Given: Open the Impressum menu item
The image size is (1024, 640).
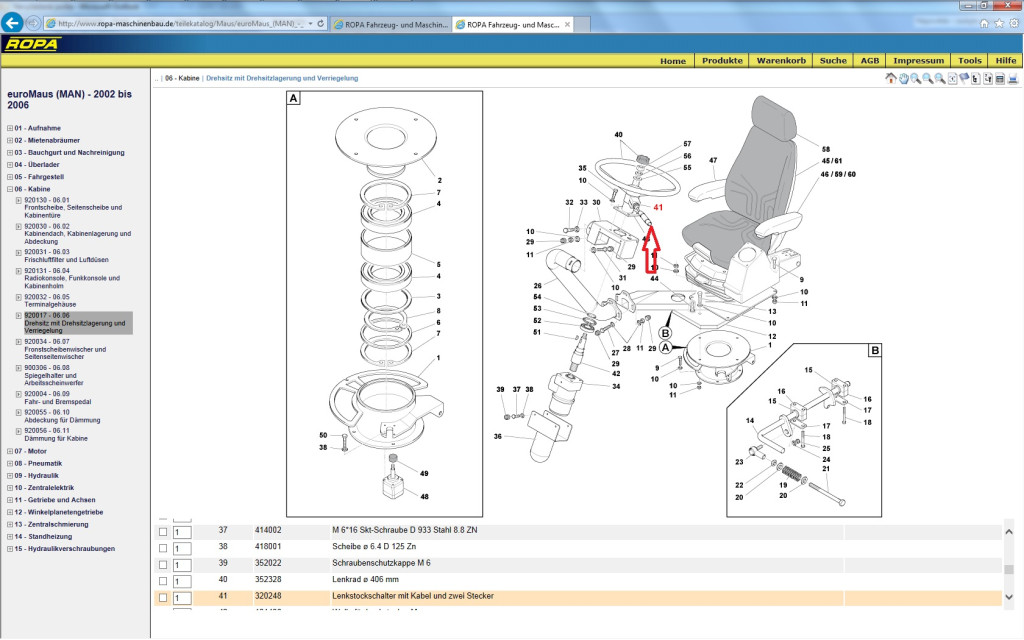Looking at the screenshot, I should [x=918, y=61].
